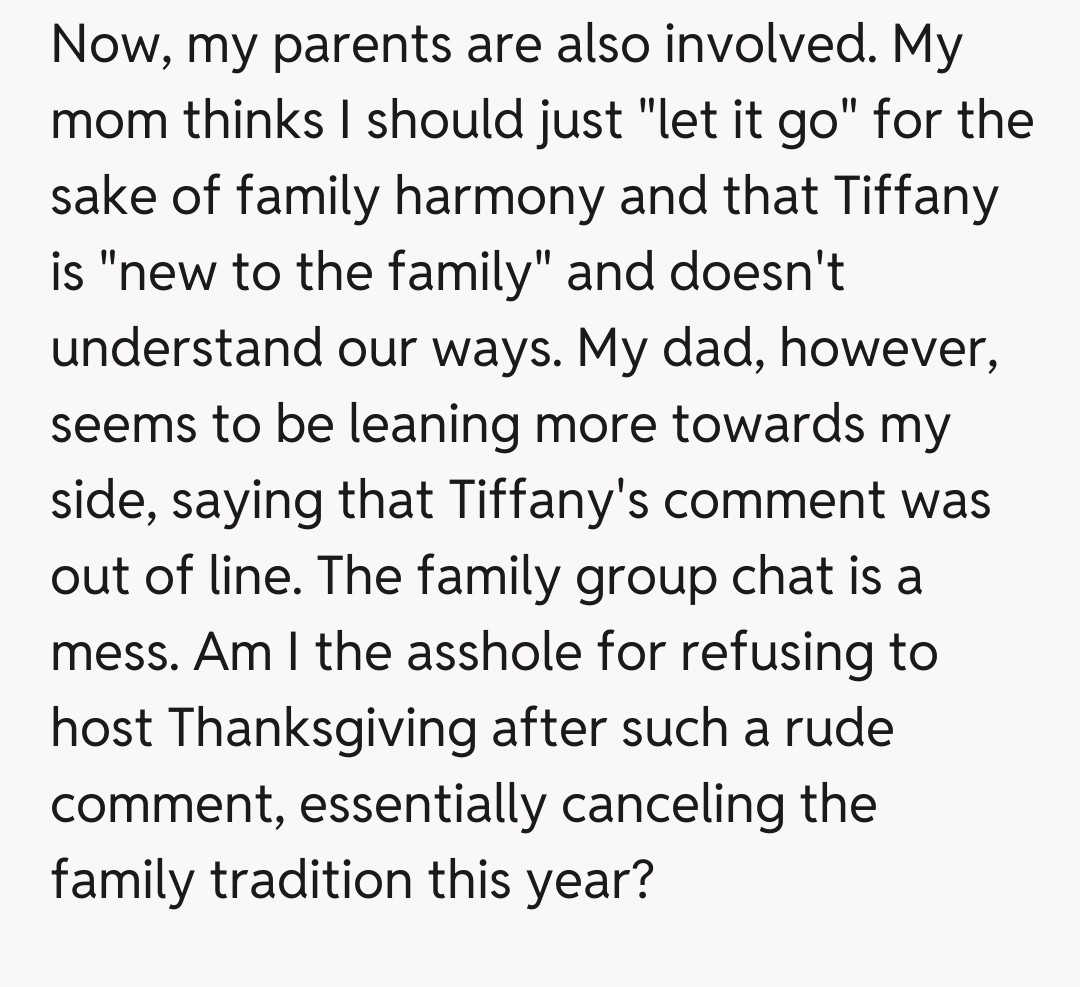Viewport: 1080px width, 987px height.
Task: Click the word "tradition" in the last line
Action: click(311, 882)
